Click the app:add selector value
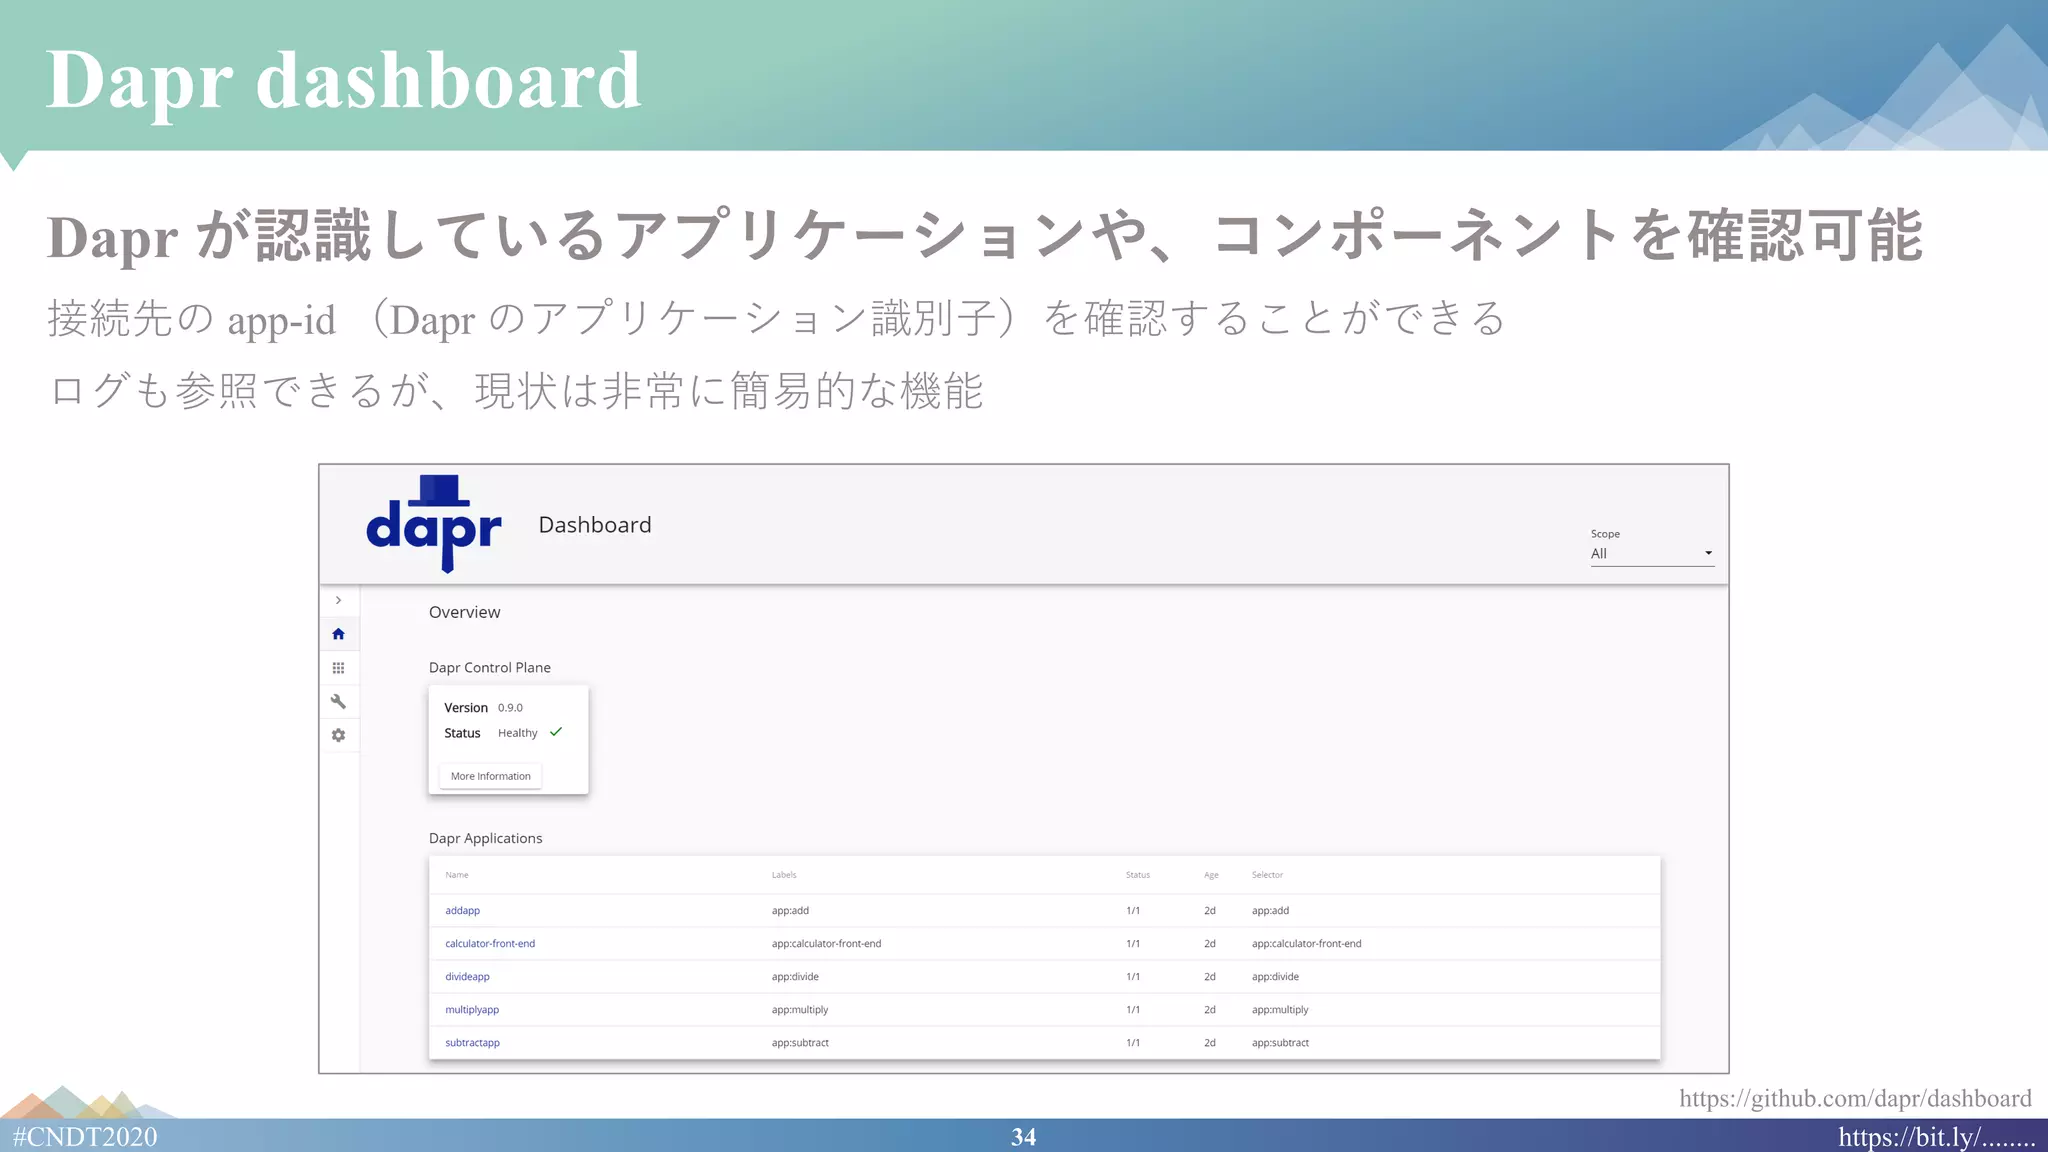Viewport: 2048px width, 1152px height. click(x=1270, y=911)
